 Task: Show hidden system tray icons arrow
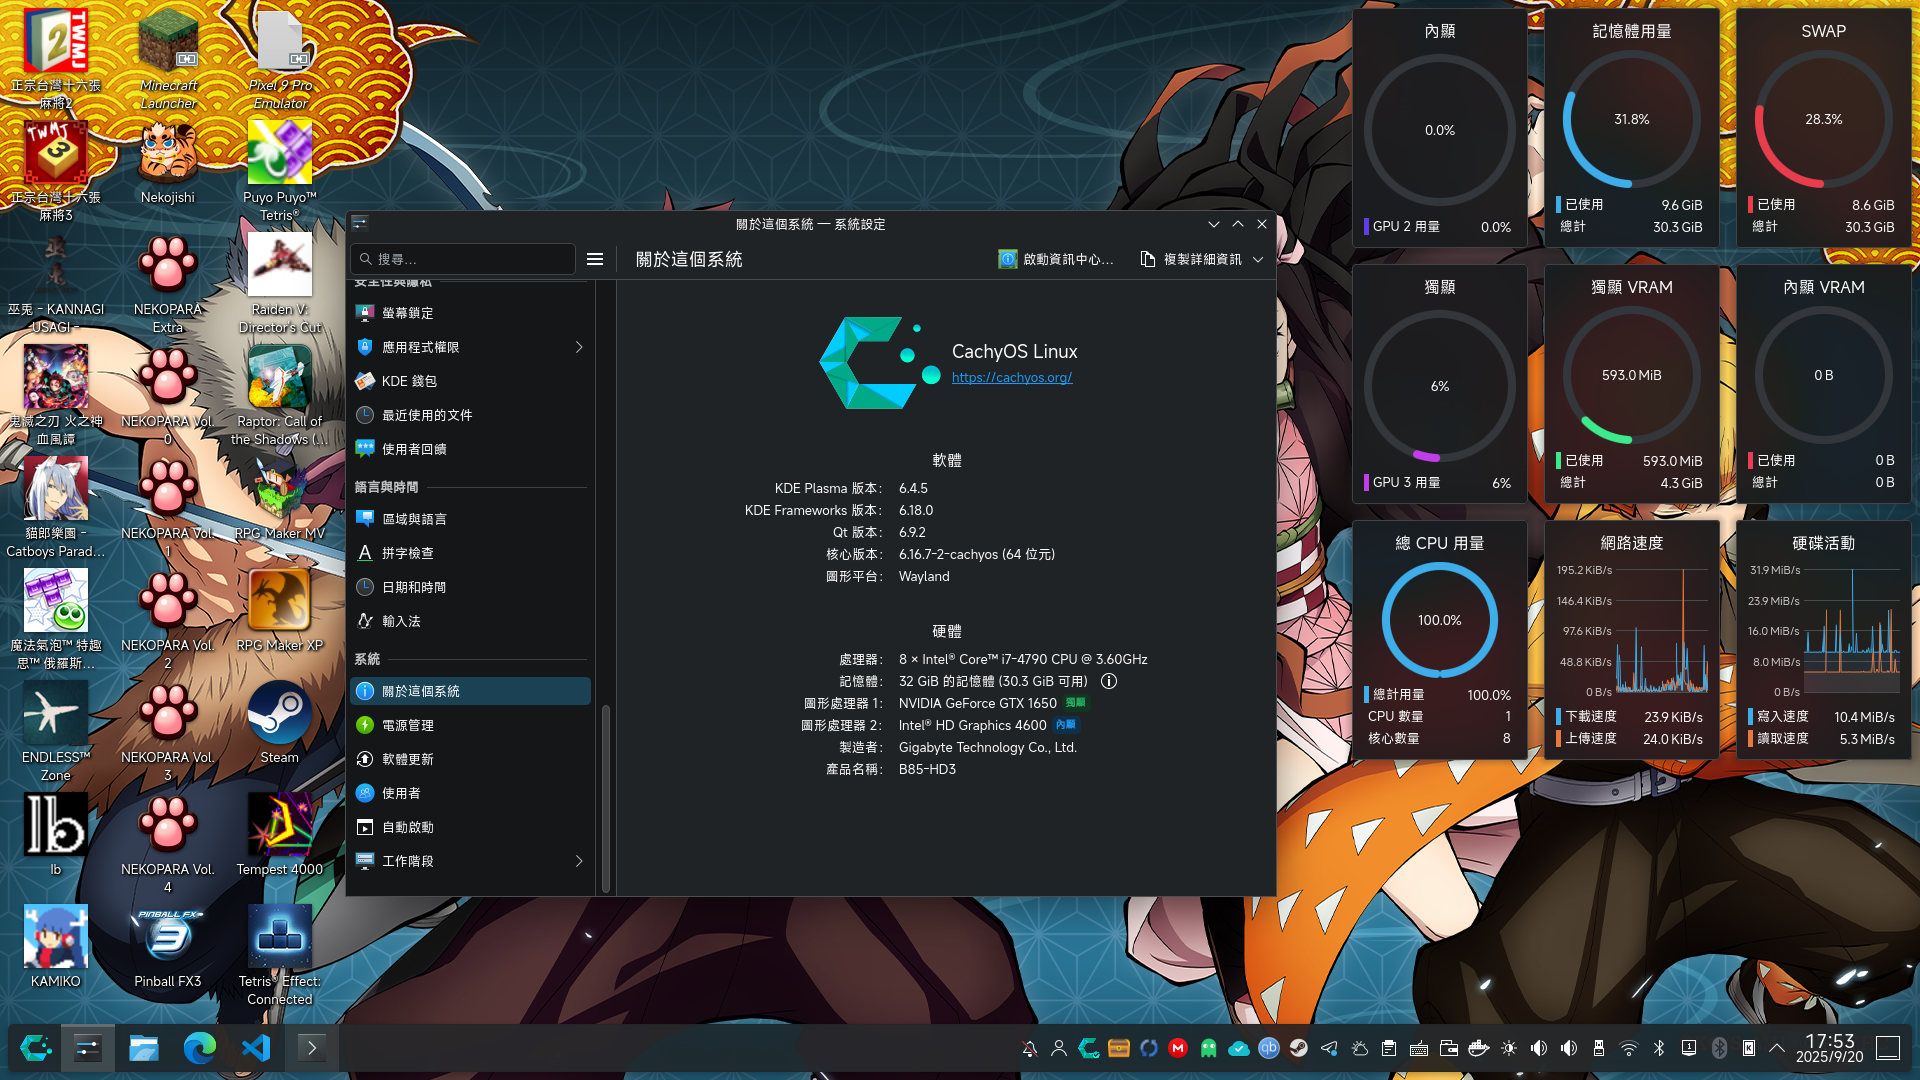pyautogui.click(x=1777, y=1048)
